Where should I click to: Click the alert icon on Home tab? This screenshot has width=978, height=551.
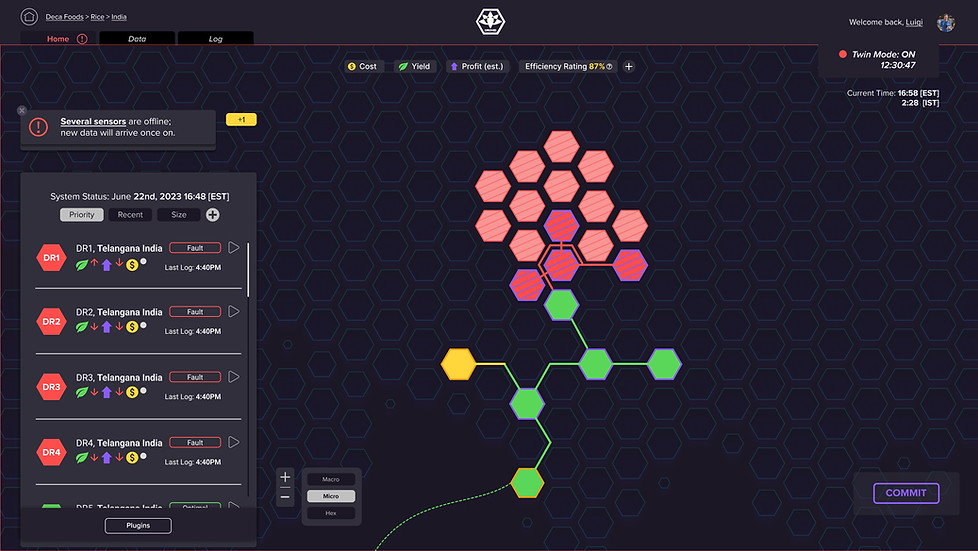[82, 39]
